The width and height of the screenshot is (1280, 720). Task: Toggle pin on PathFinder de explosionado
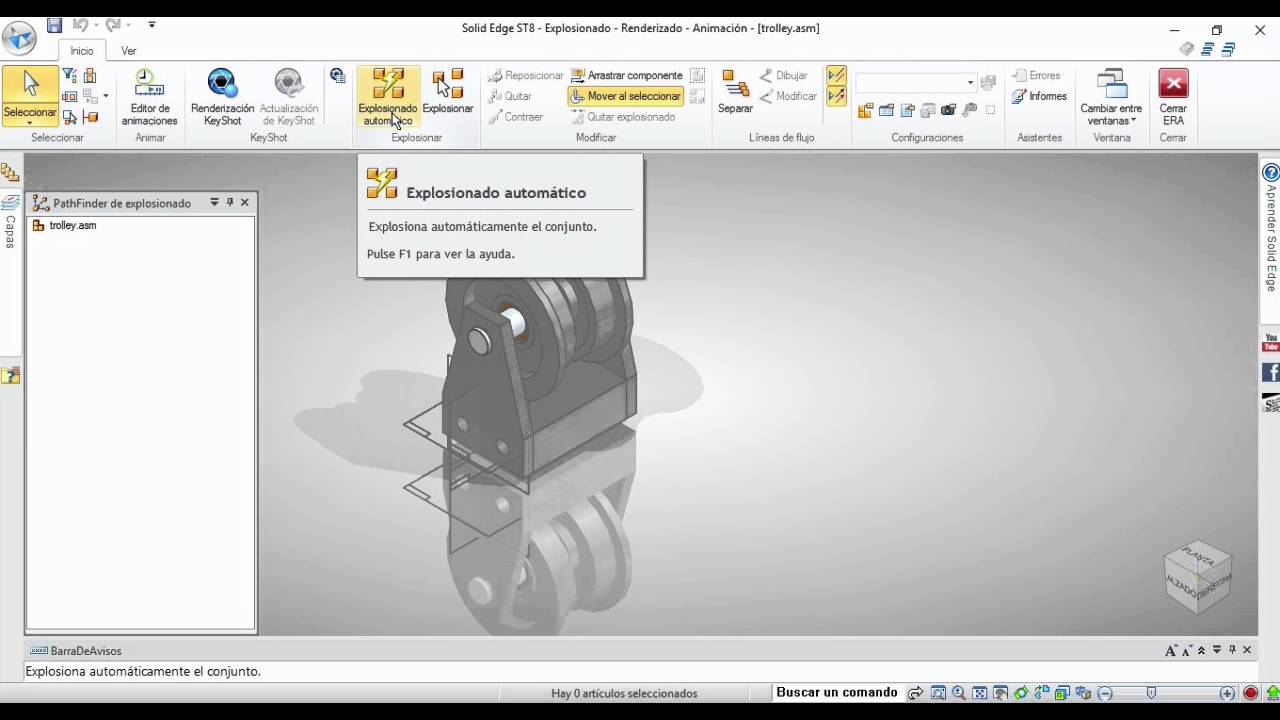click(x=229, y=202)
